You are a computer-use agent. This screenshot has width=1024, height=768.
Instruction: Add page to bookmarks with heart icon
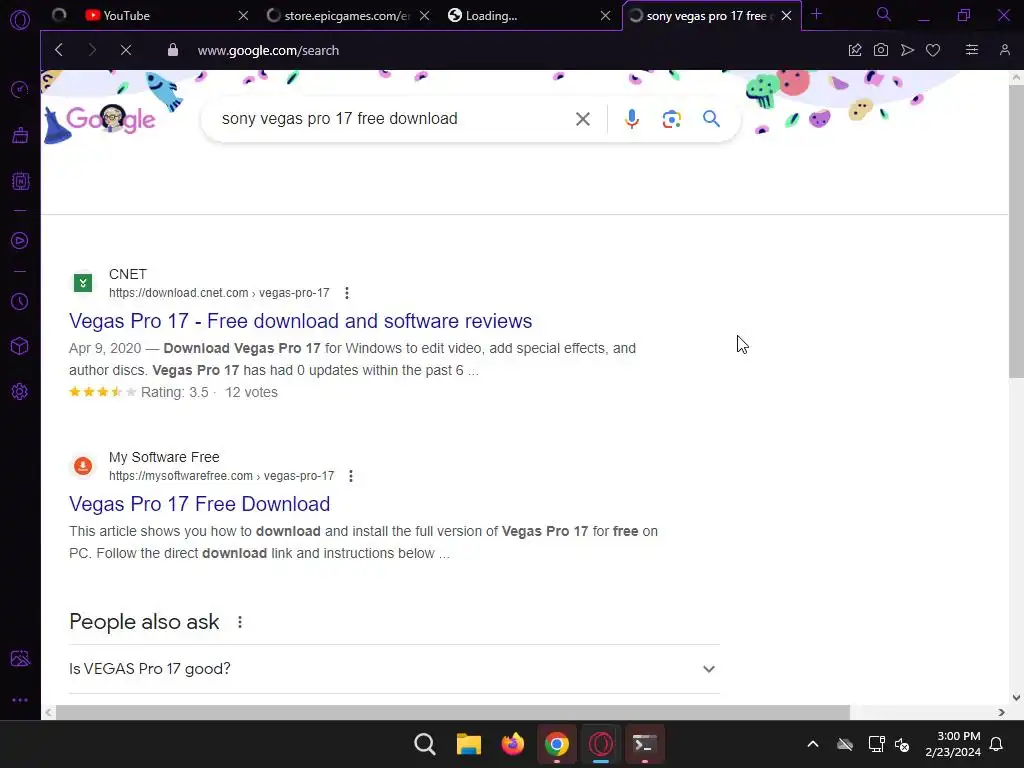pyautogui.click(x=933, y=50)
